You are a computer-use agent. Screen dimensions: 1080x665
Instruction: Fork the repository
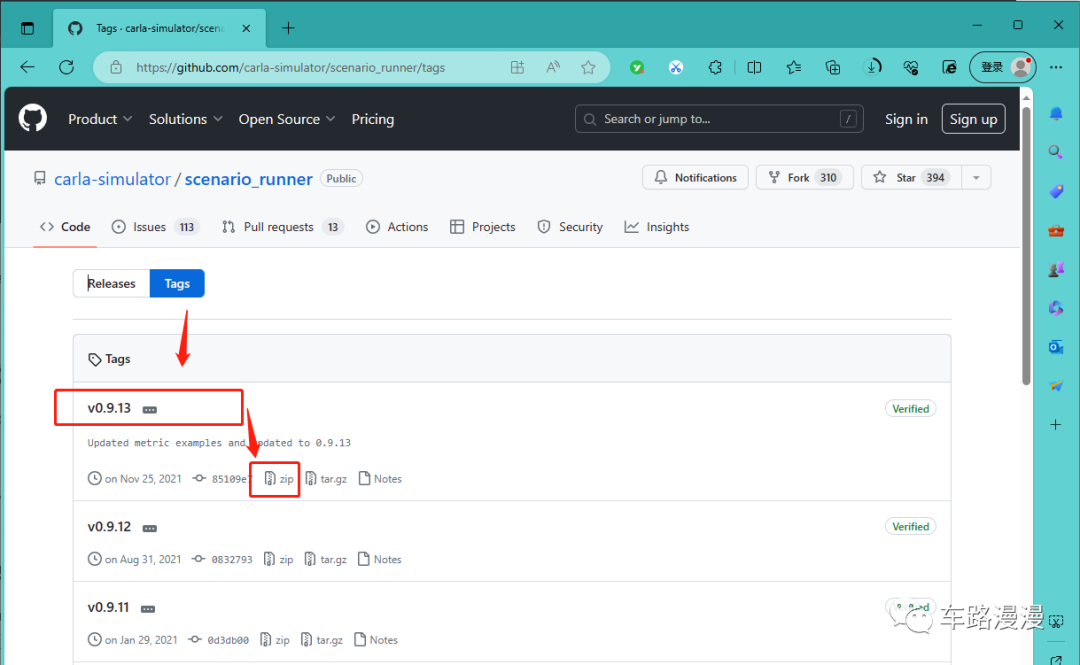[804, 177]
